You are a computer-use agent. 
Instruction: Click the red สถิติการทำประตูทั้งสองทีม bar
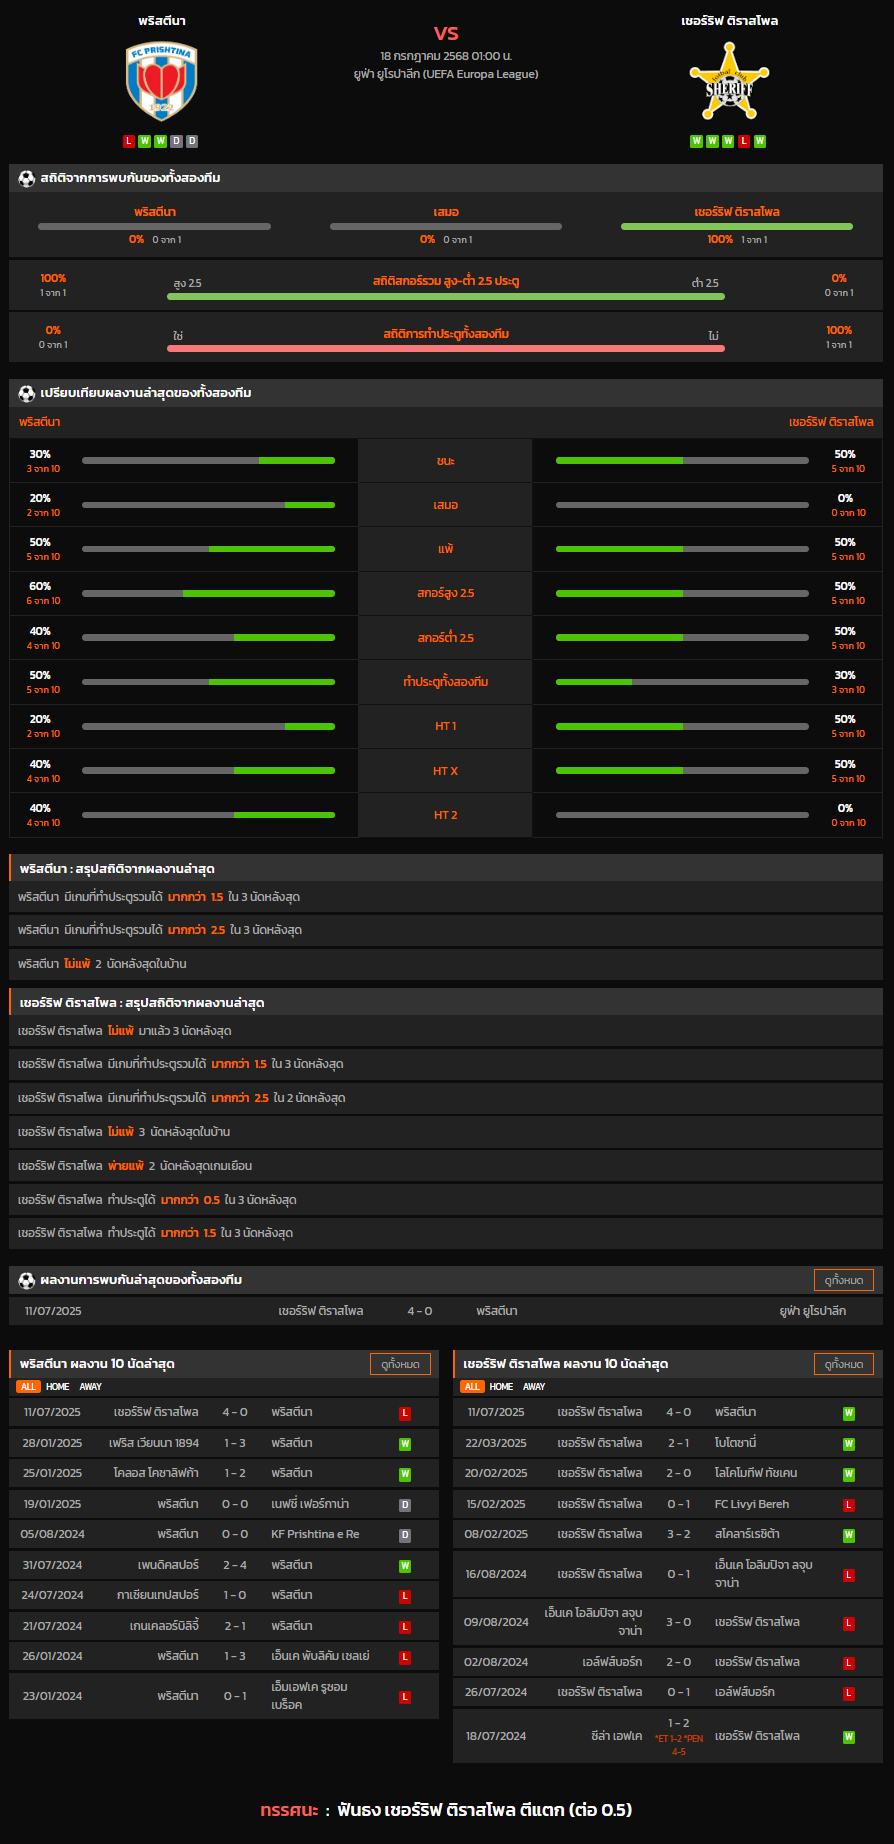click(x=446, y=348)
